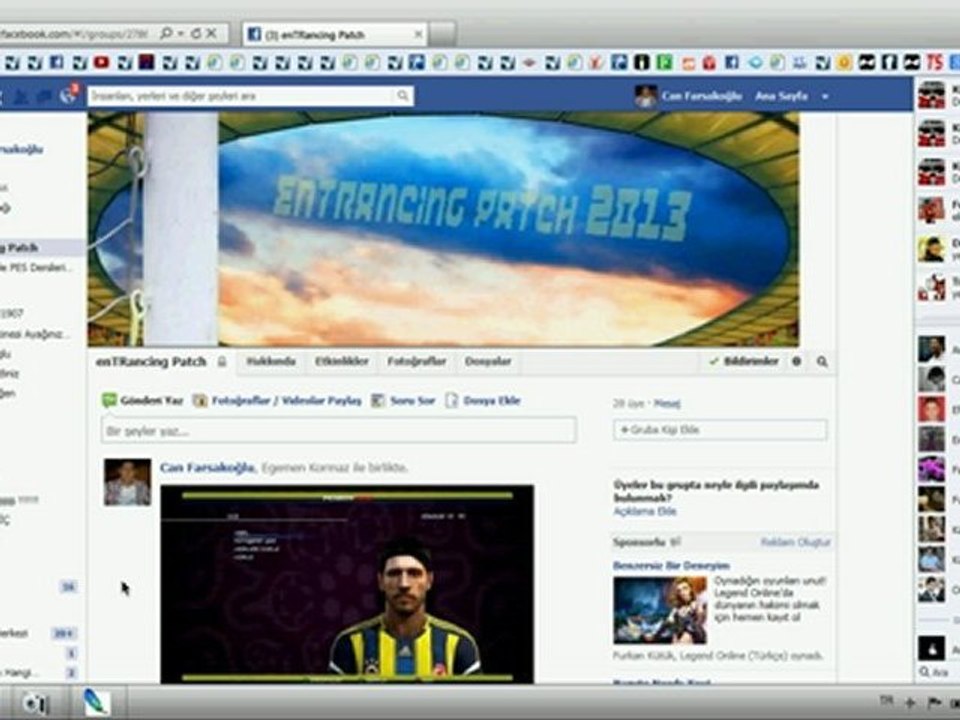
Task: Click the browser address bar URL
Action: 73,34
